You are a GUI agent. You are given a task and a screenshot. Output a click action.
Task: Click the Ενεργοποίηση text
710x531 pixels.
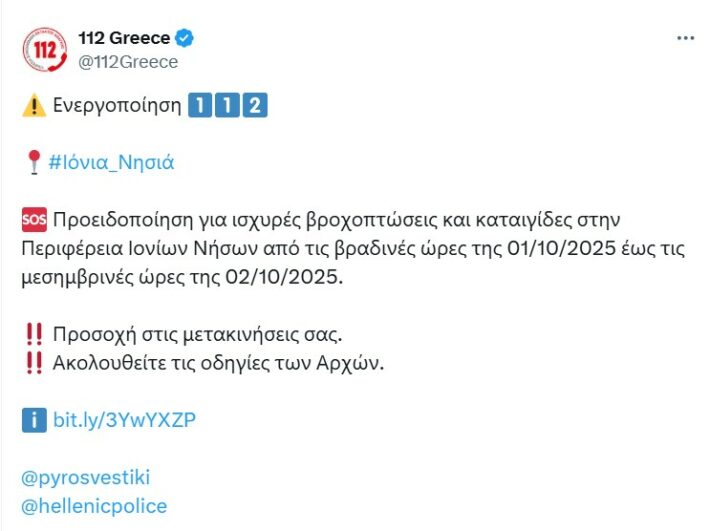(116, 105)
